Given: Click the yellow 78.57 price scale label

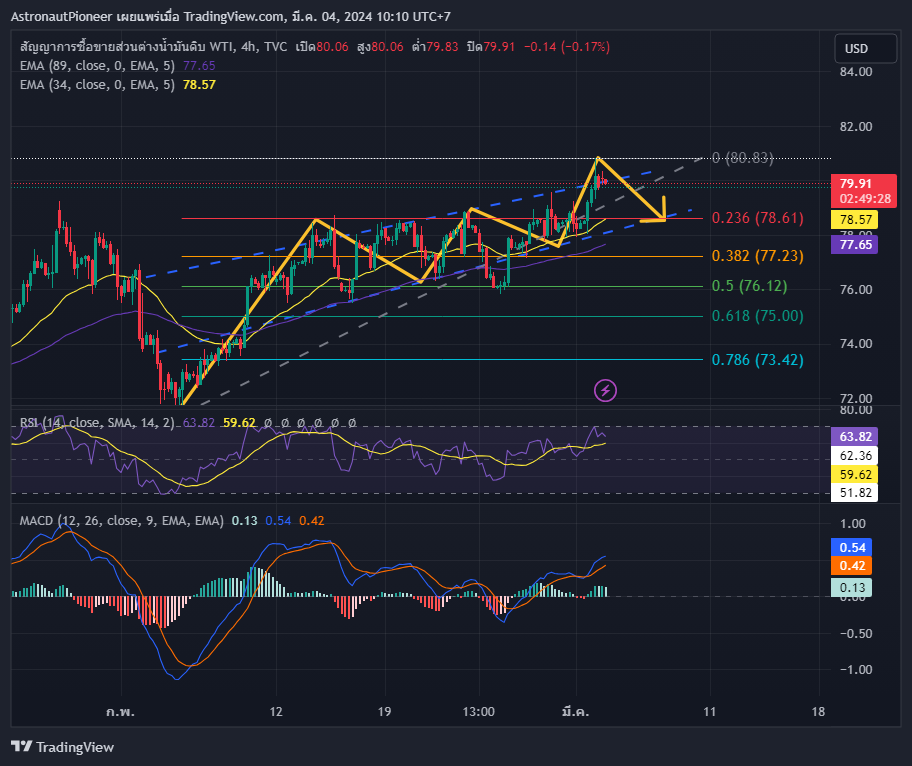Looking at the screenshot, I should (x=855, y=219).
